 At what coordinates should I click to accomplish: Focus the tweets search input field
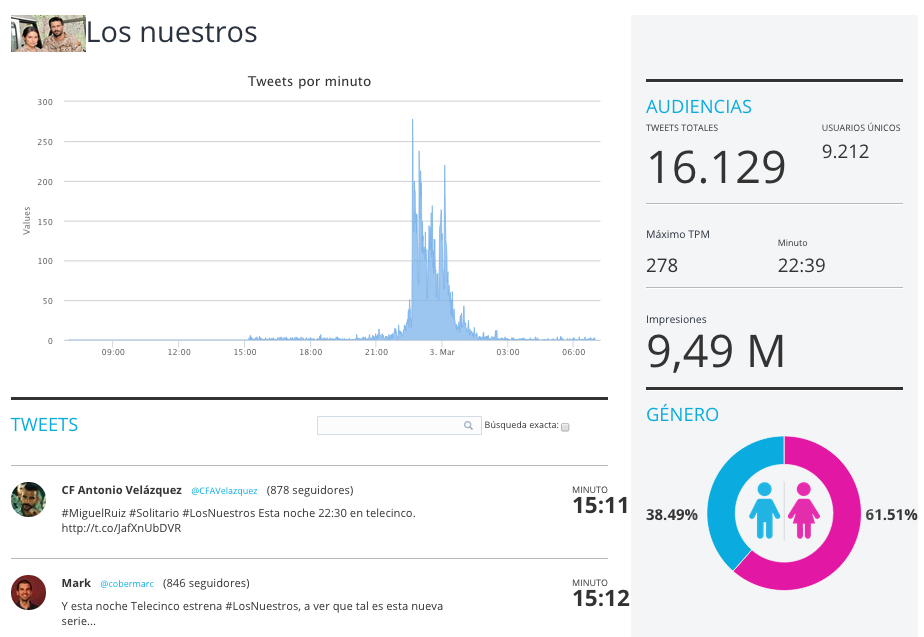[x=399, y=425]
